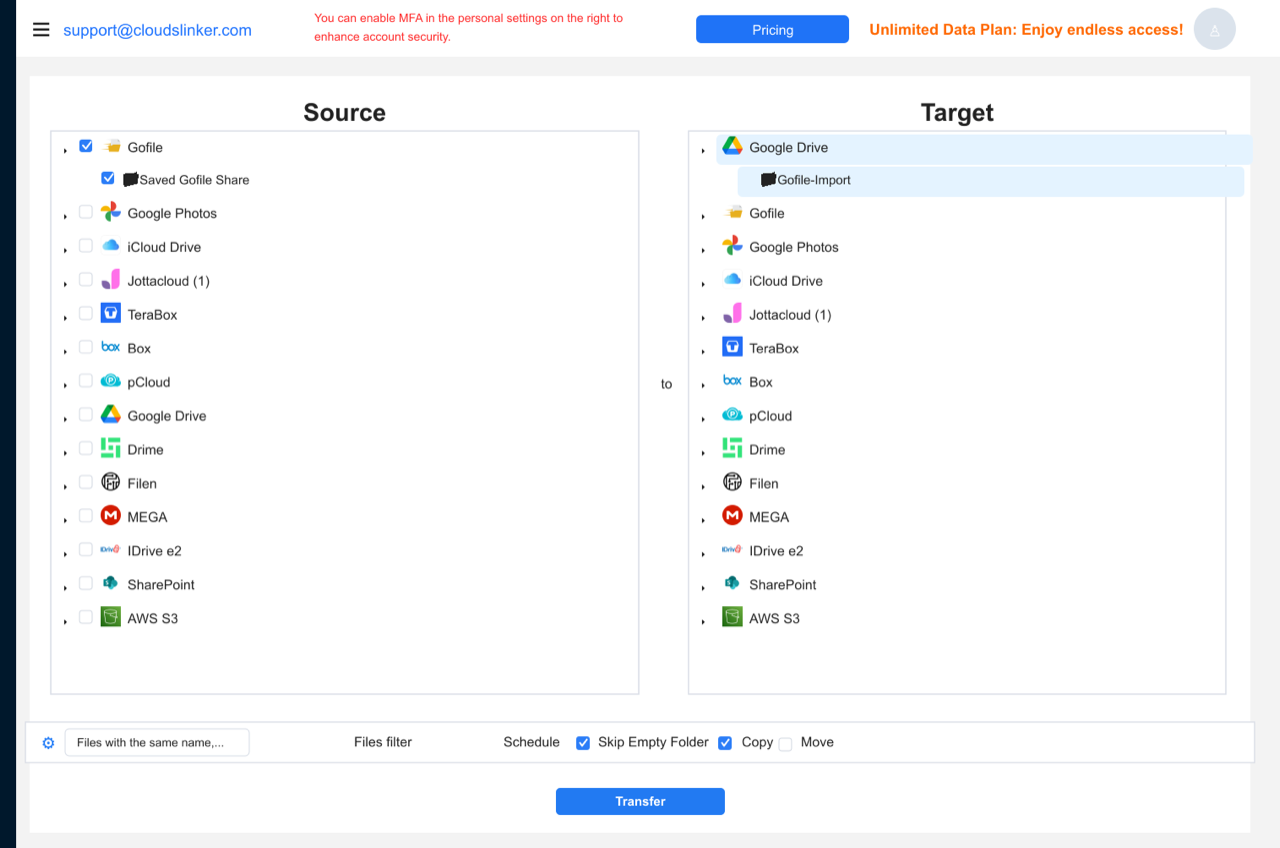Click the user avatar icon
Image resolution: width=1280 pixels, height=848 pixels.
pos(1215,30)
